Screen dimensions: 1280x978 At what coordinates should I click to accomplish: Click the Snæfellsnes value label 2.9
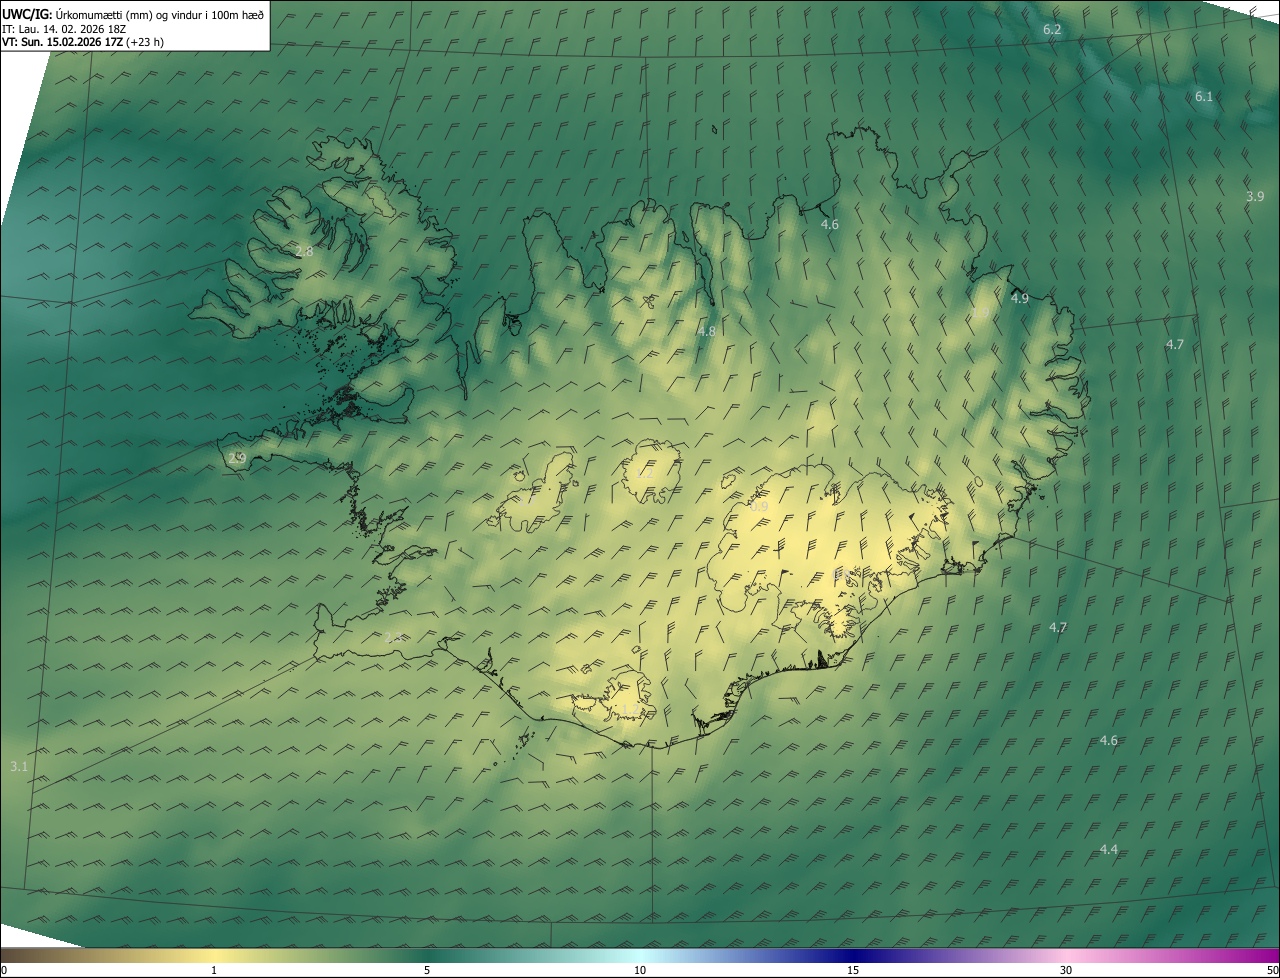237,458
